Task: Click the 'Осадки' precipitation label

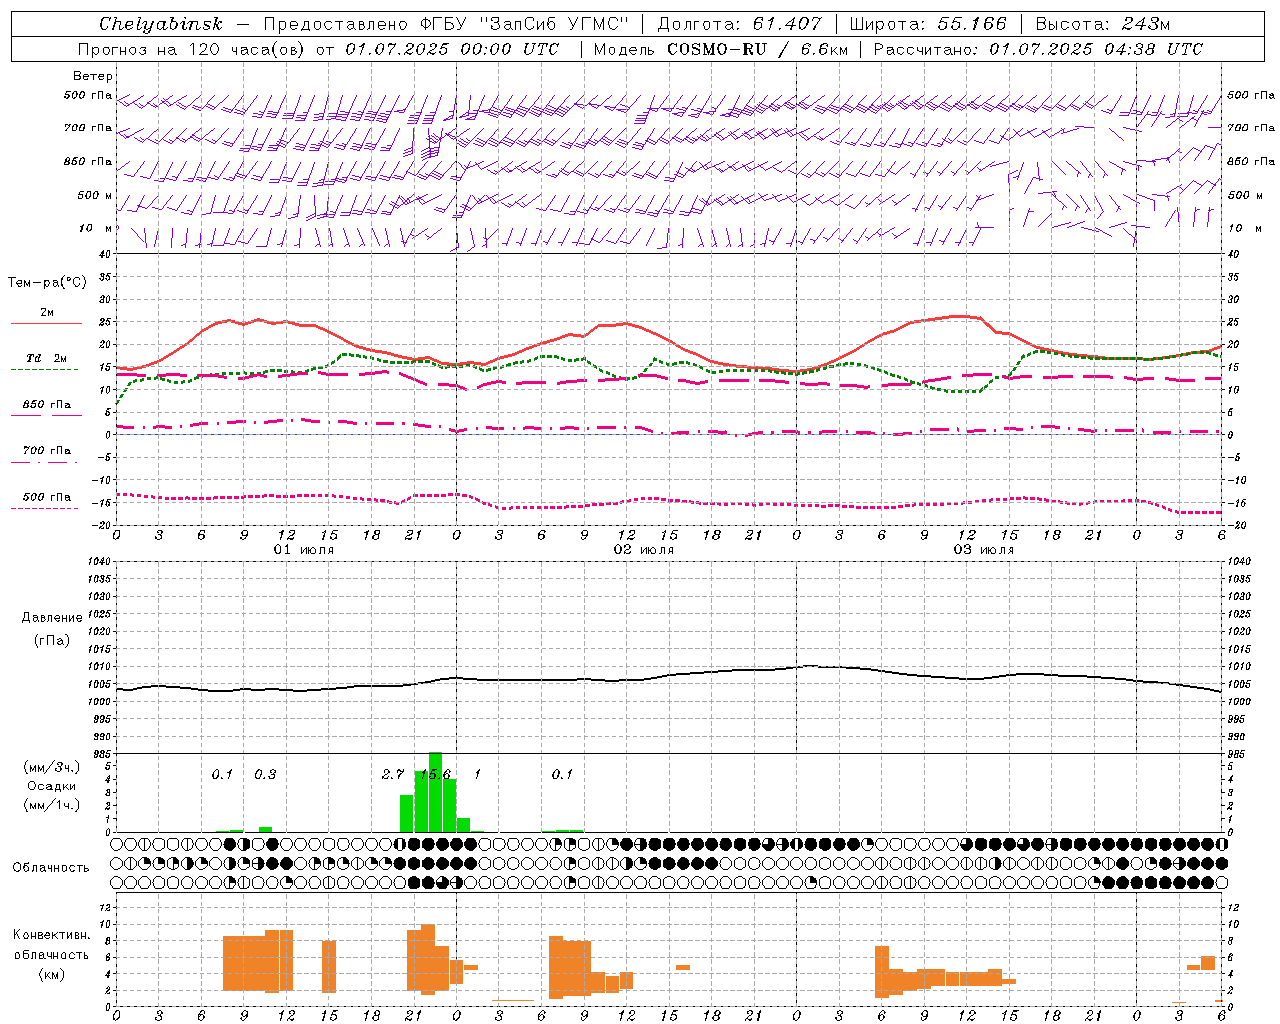Action: 52,786
